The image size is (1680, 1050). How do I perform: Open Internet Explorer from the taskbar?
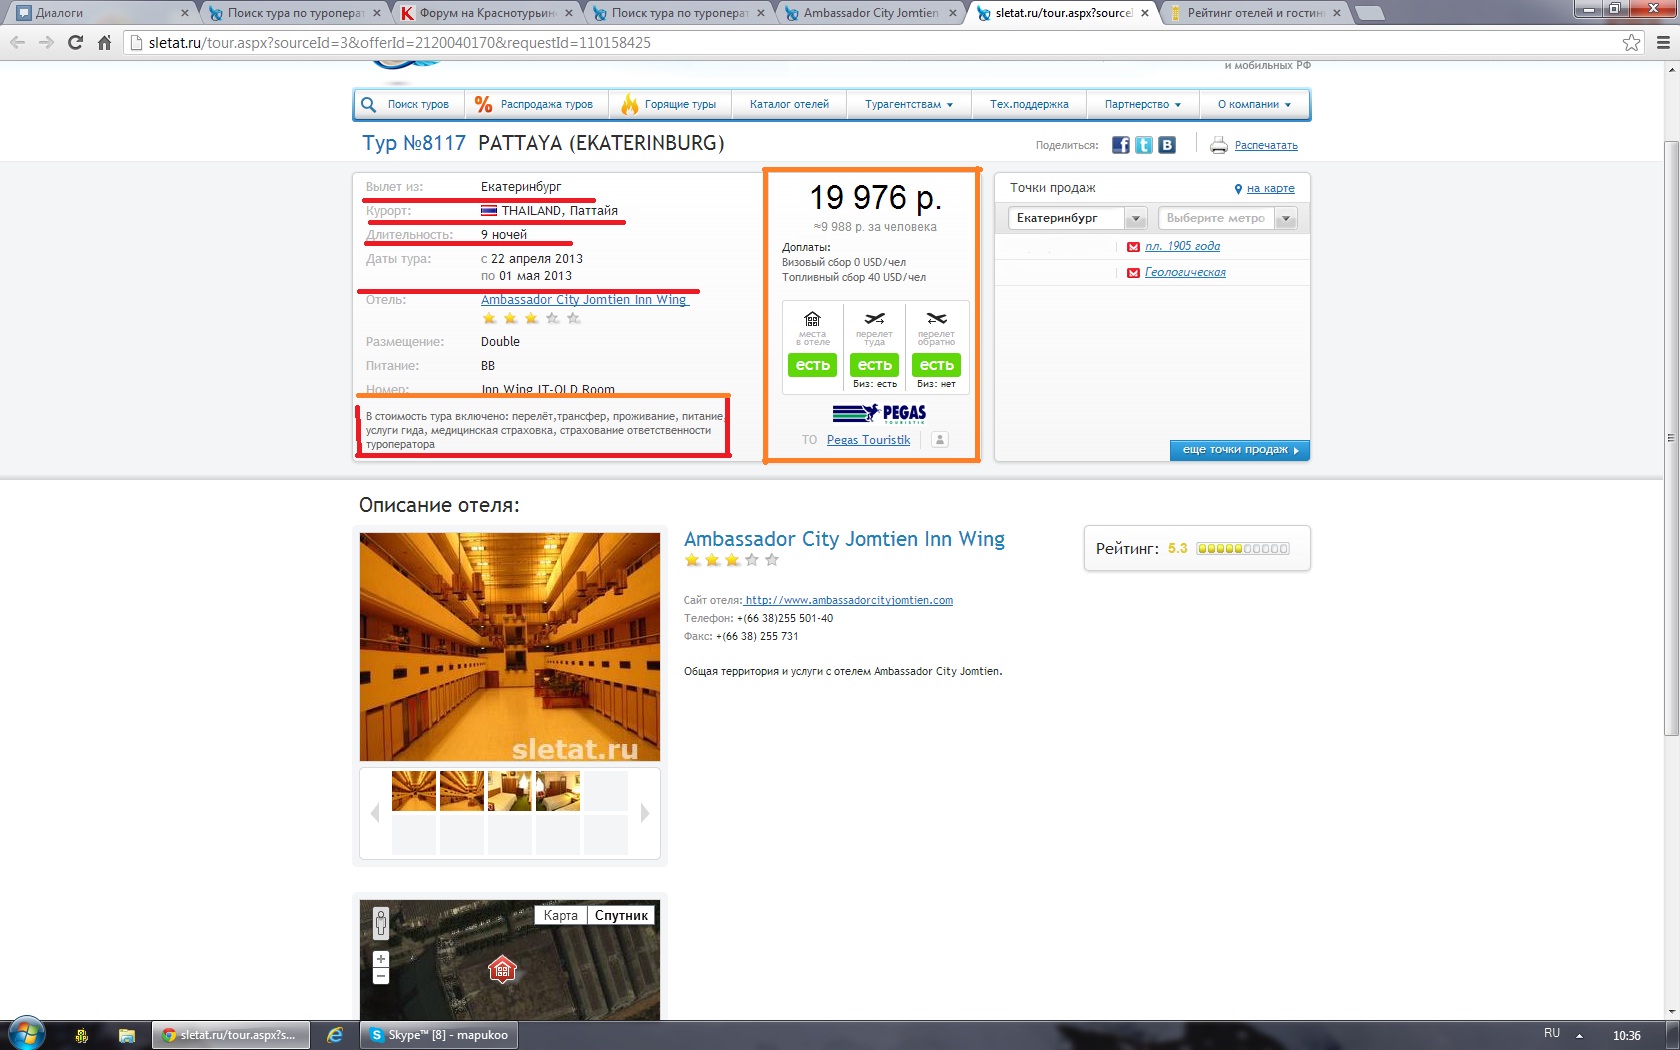[x=335, y=1035]
